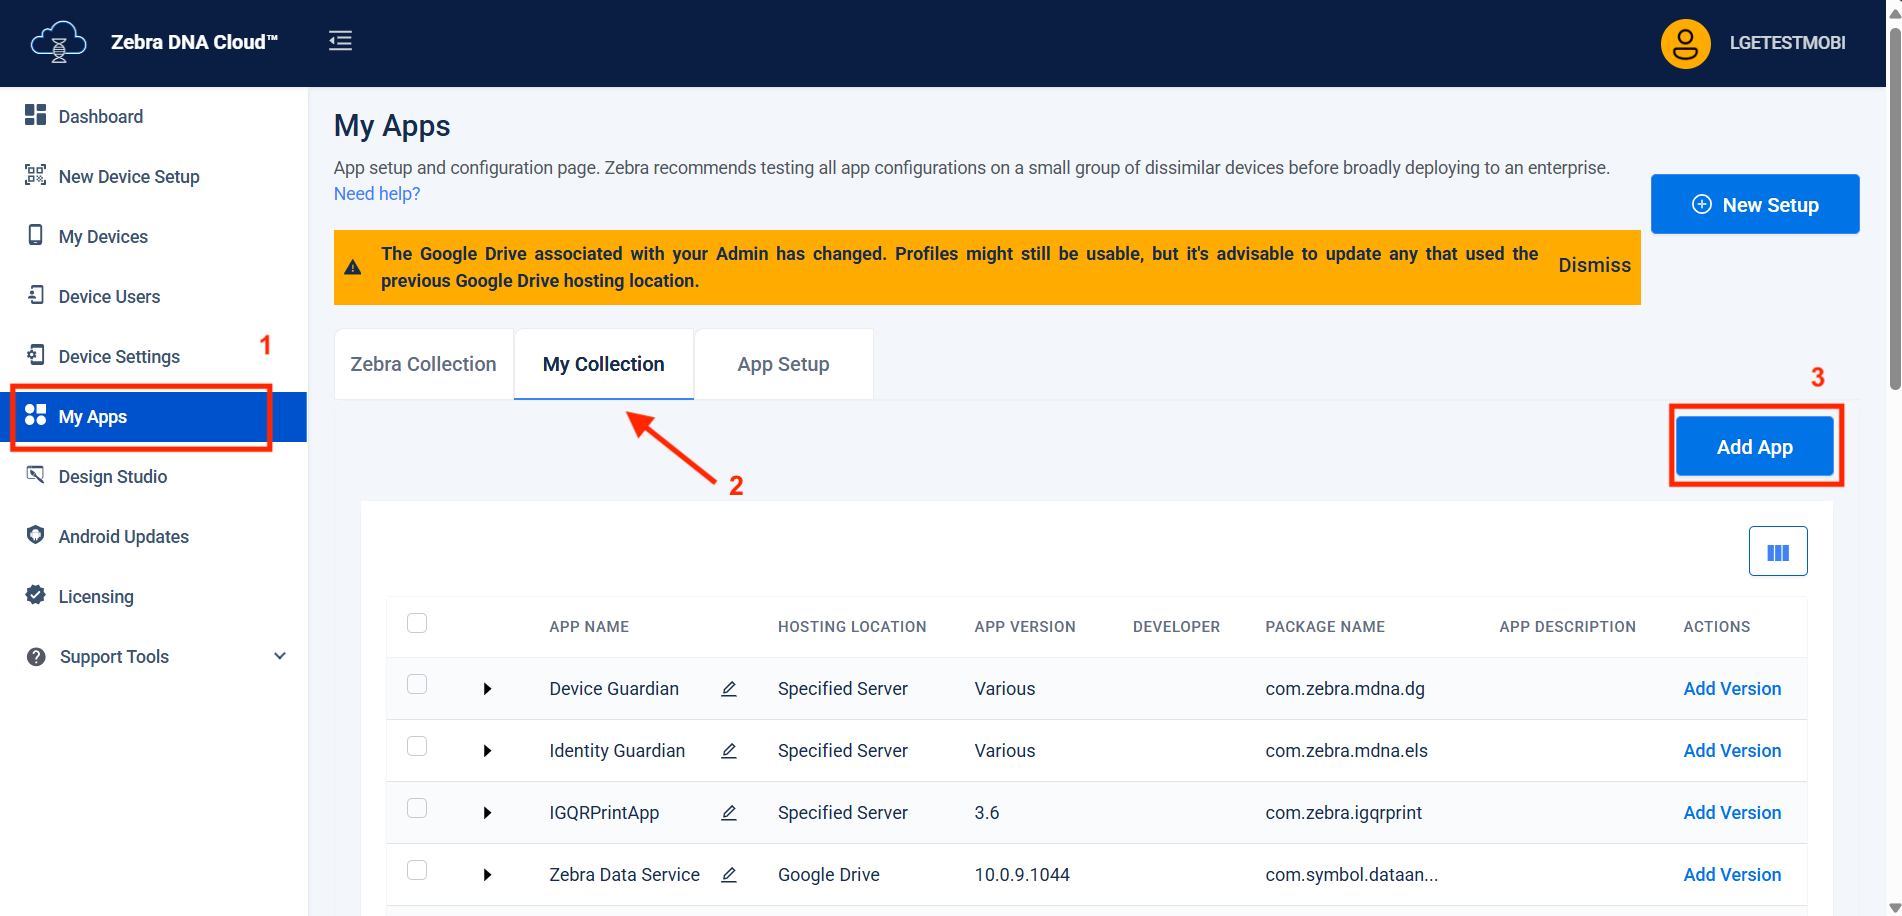This screenshot has width=1902, height=916.
Task: Click edit pencil next to IGQRPrintApp
Action: click(x=729, y=813)
